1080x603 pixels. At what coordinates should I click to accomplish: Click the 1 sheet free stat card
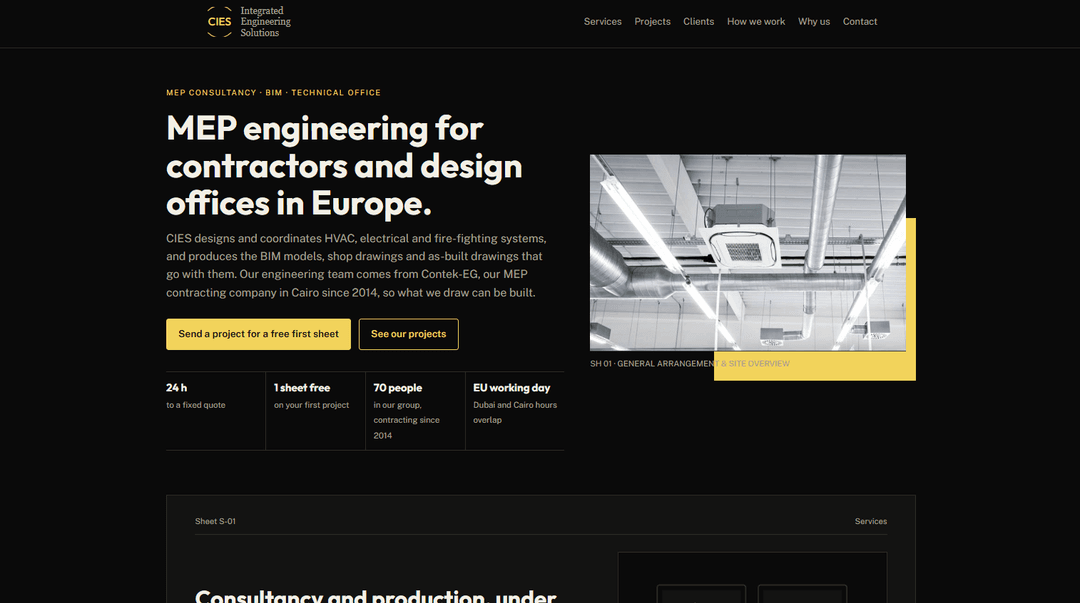(315, 411)
